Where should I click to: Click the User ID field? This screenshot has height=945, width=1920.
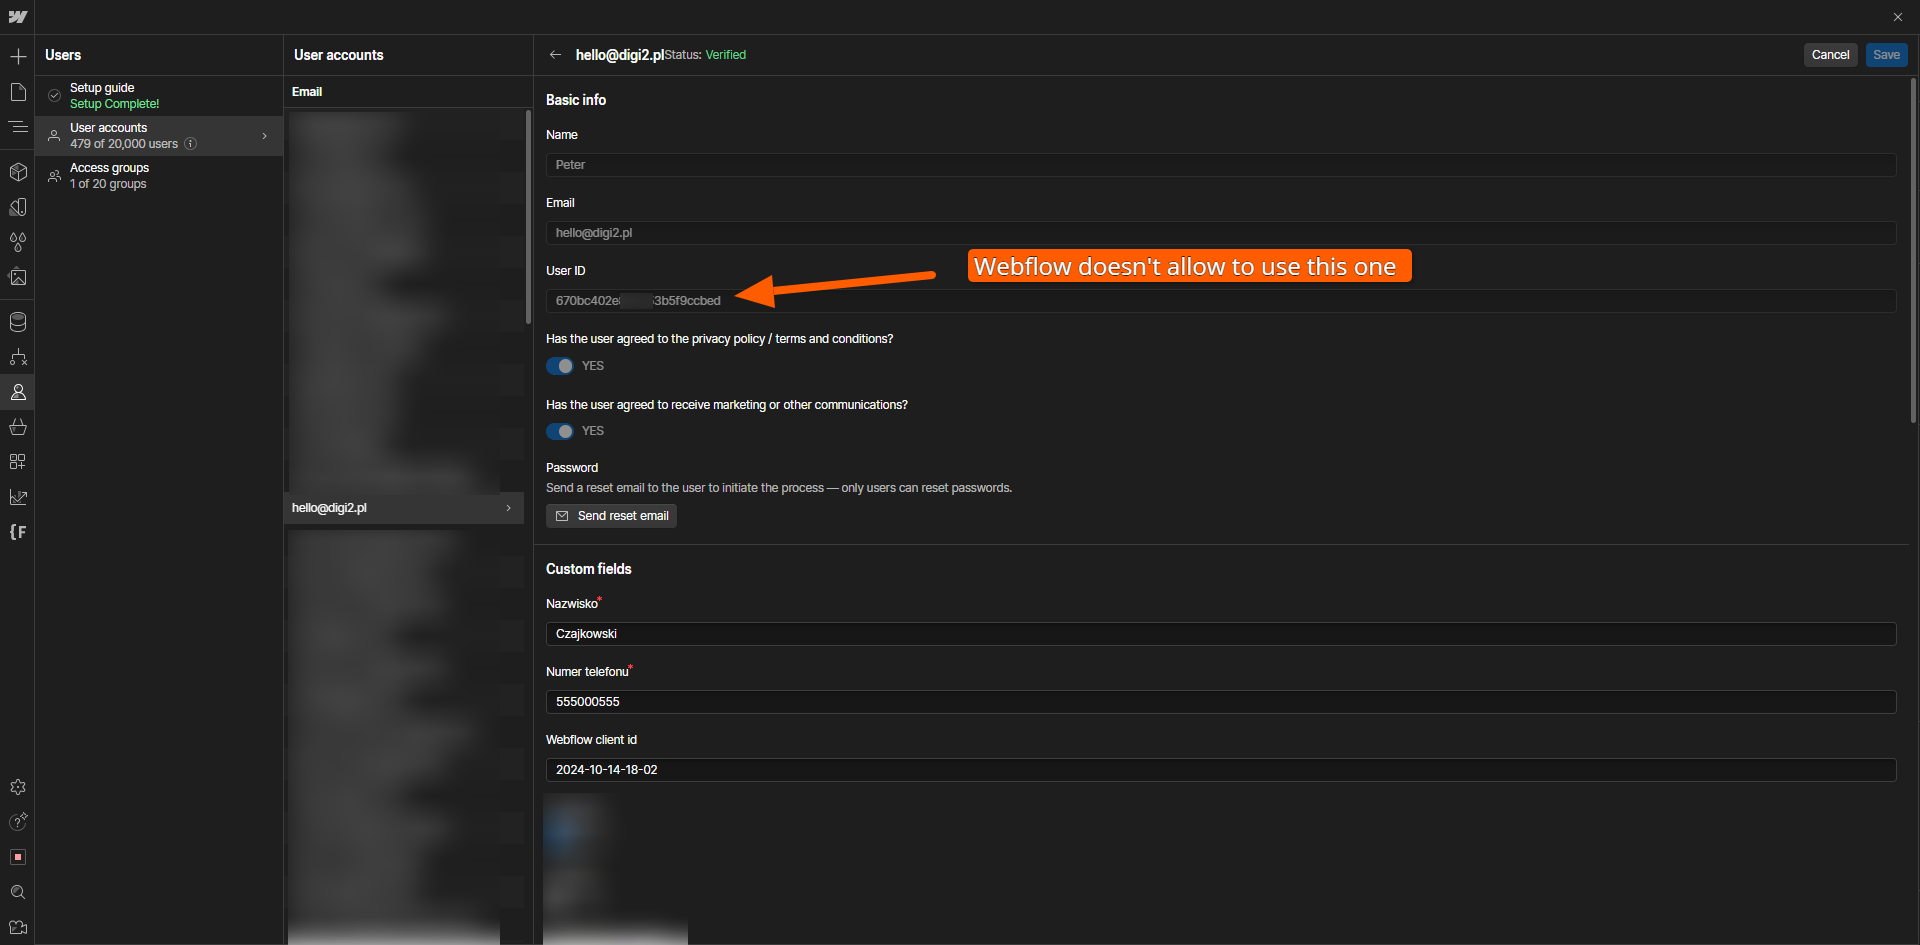pos(1221,301)
